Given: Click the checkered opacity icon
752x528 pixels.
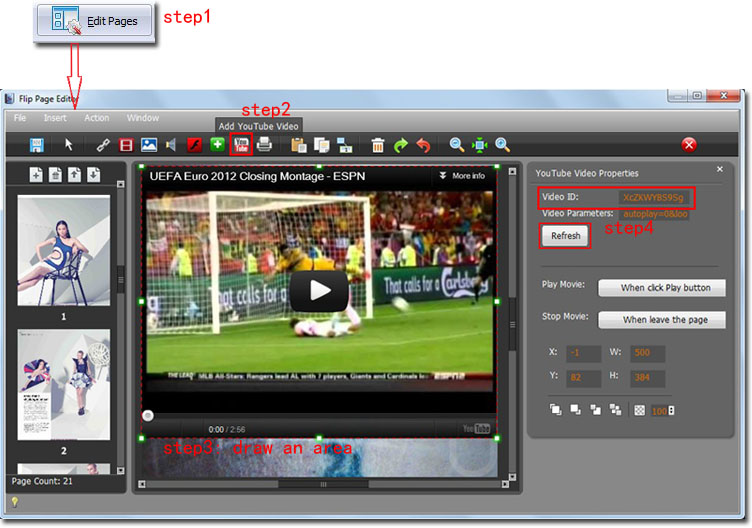Looking at the screenshot, I should tap(639, 411).
